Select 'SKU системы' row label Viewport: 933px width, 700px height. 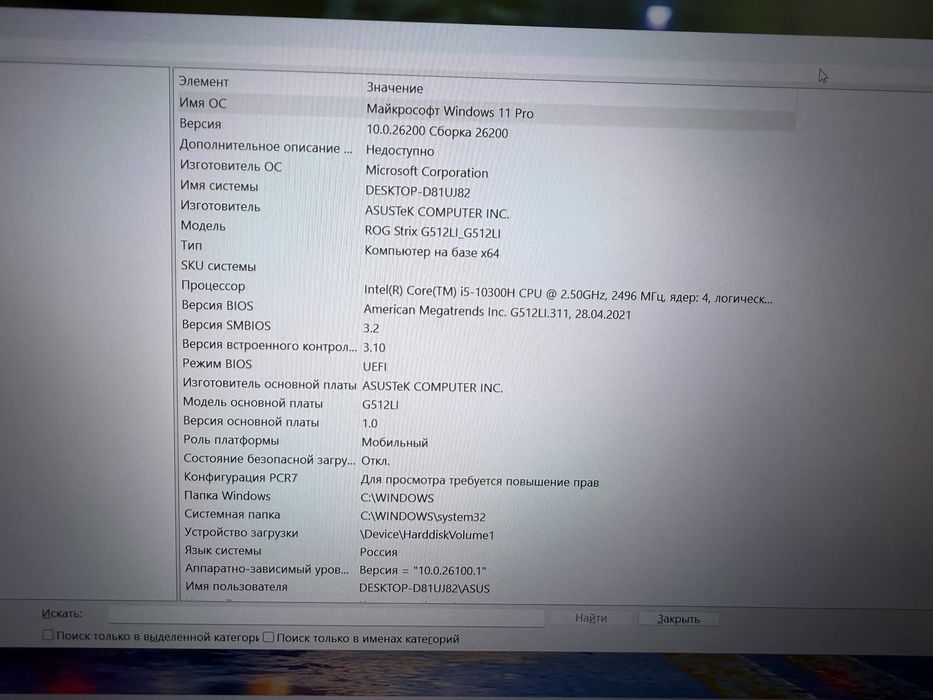coord(218,266)
